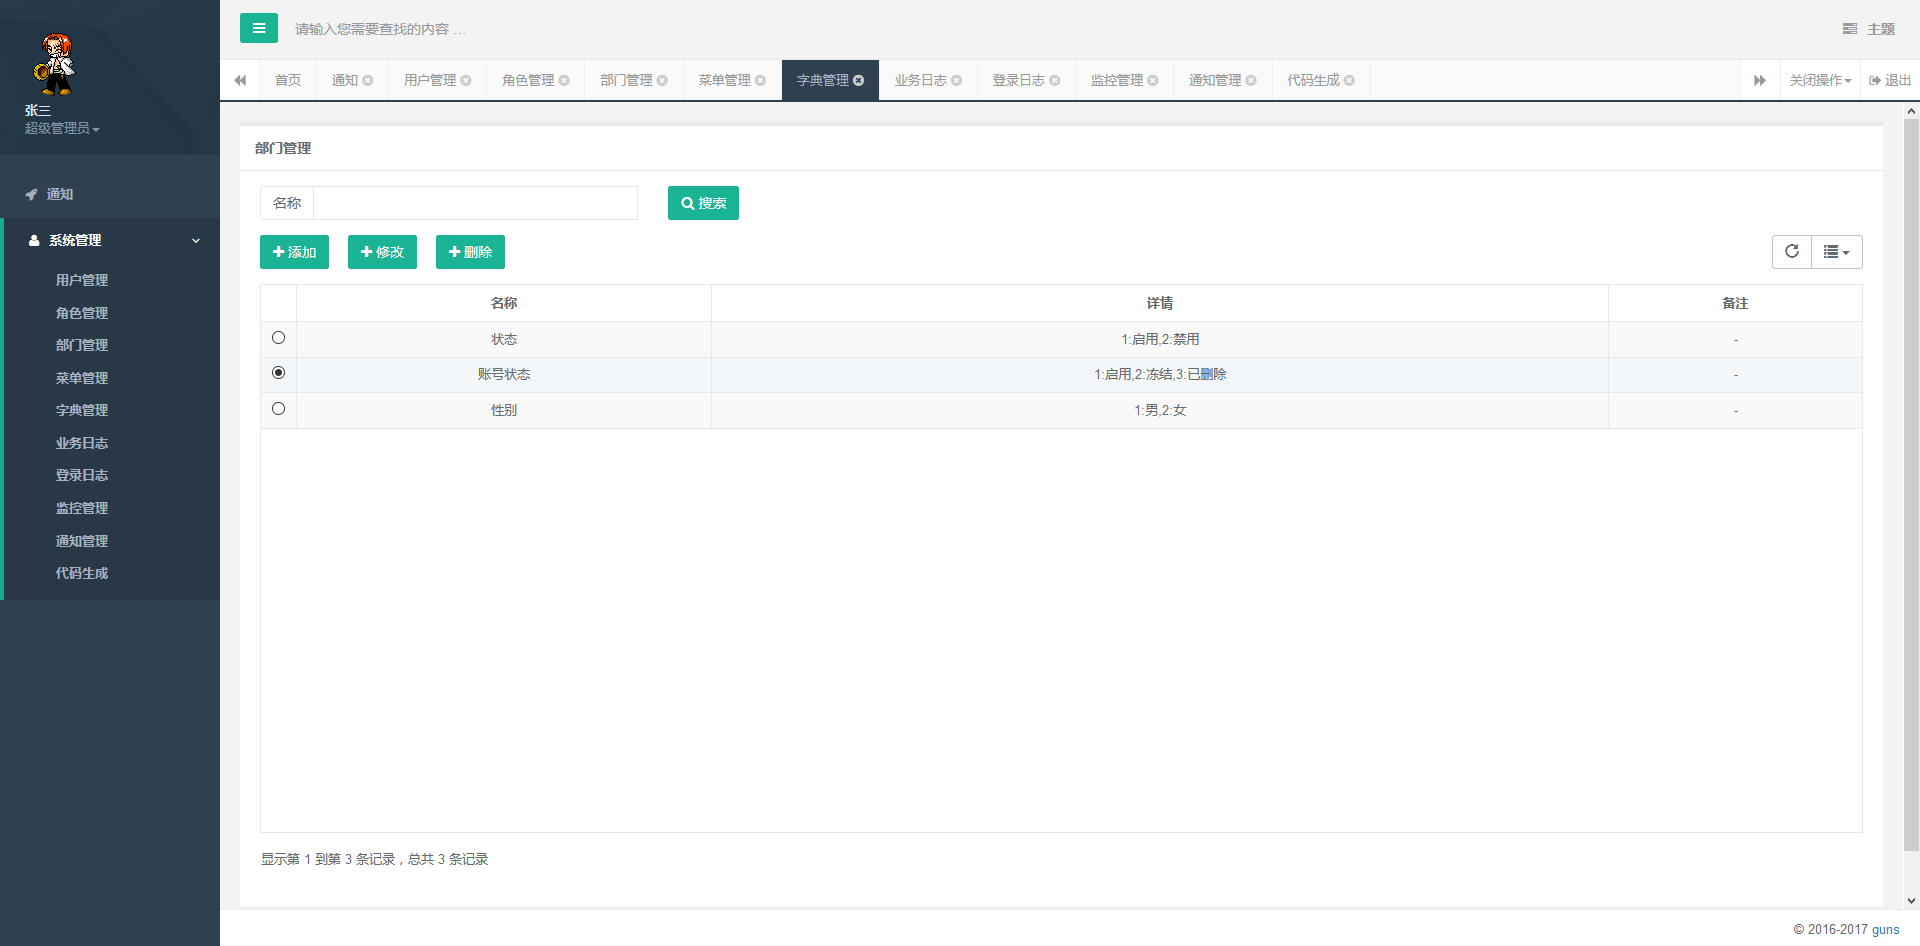Click the table refresh icon
This screenshot has height=946, width=1920.
tap(1791, 252)
